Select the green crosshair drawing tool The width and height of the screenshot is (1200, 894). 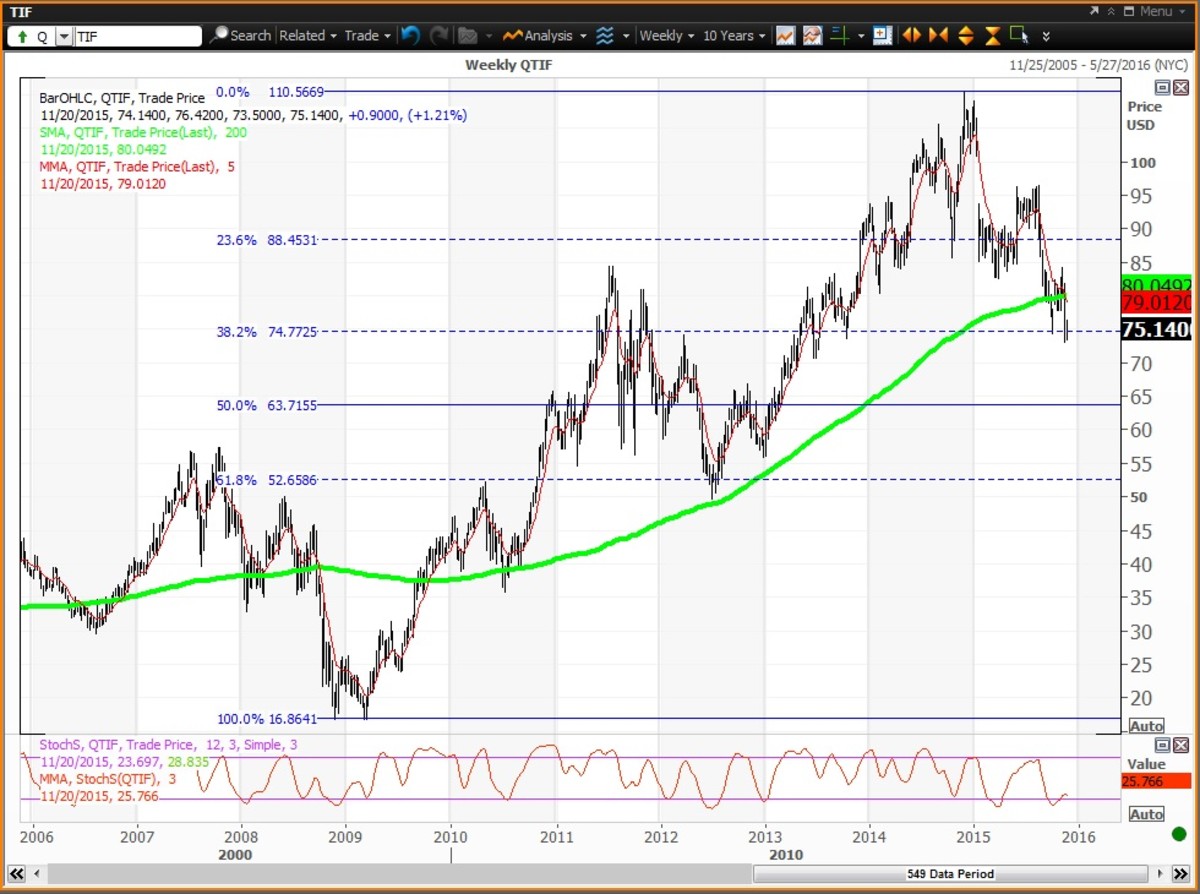tap(838, 36)
